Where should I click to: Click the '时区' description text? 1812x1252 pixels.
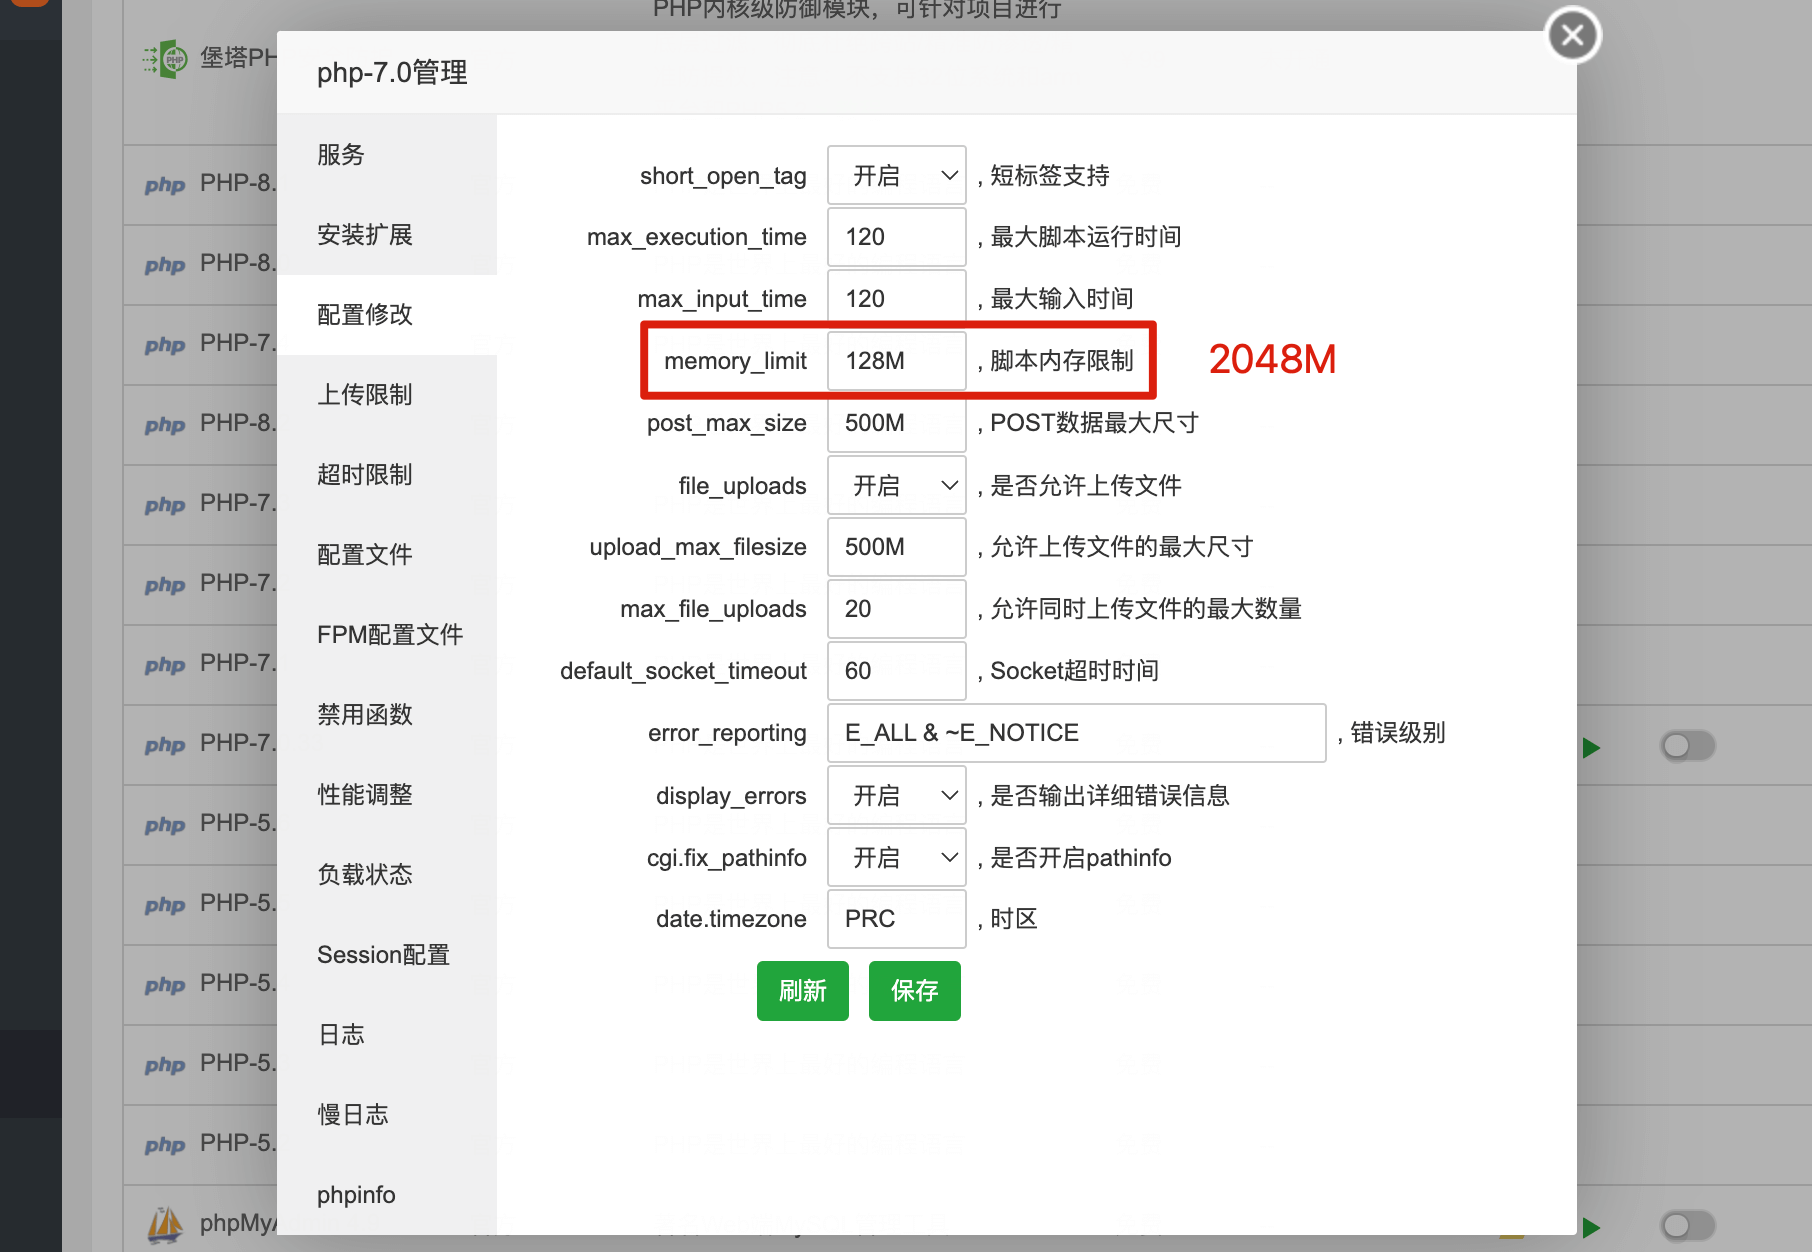tap(1014, 919)
